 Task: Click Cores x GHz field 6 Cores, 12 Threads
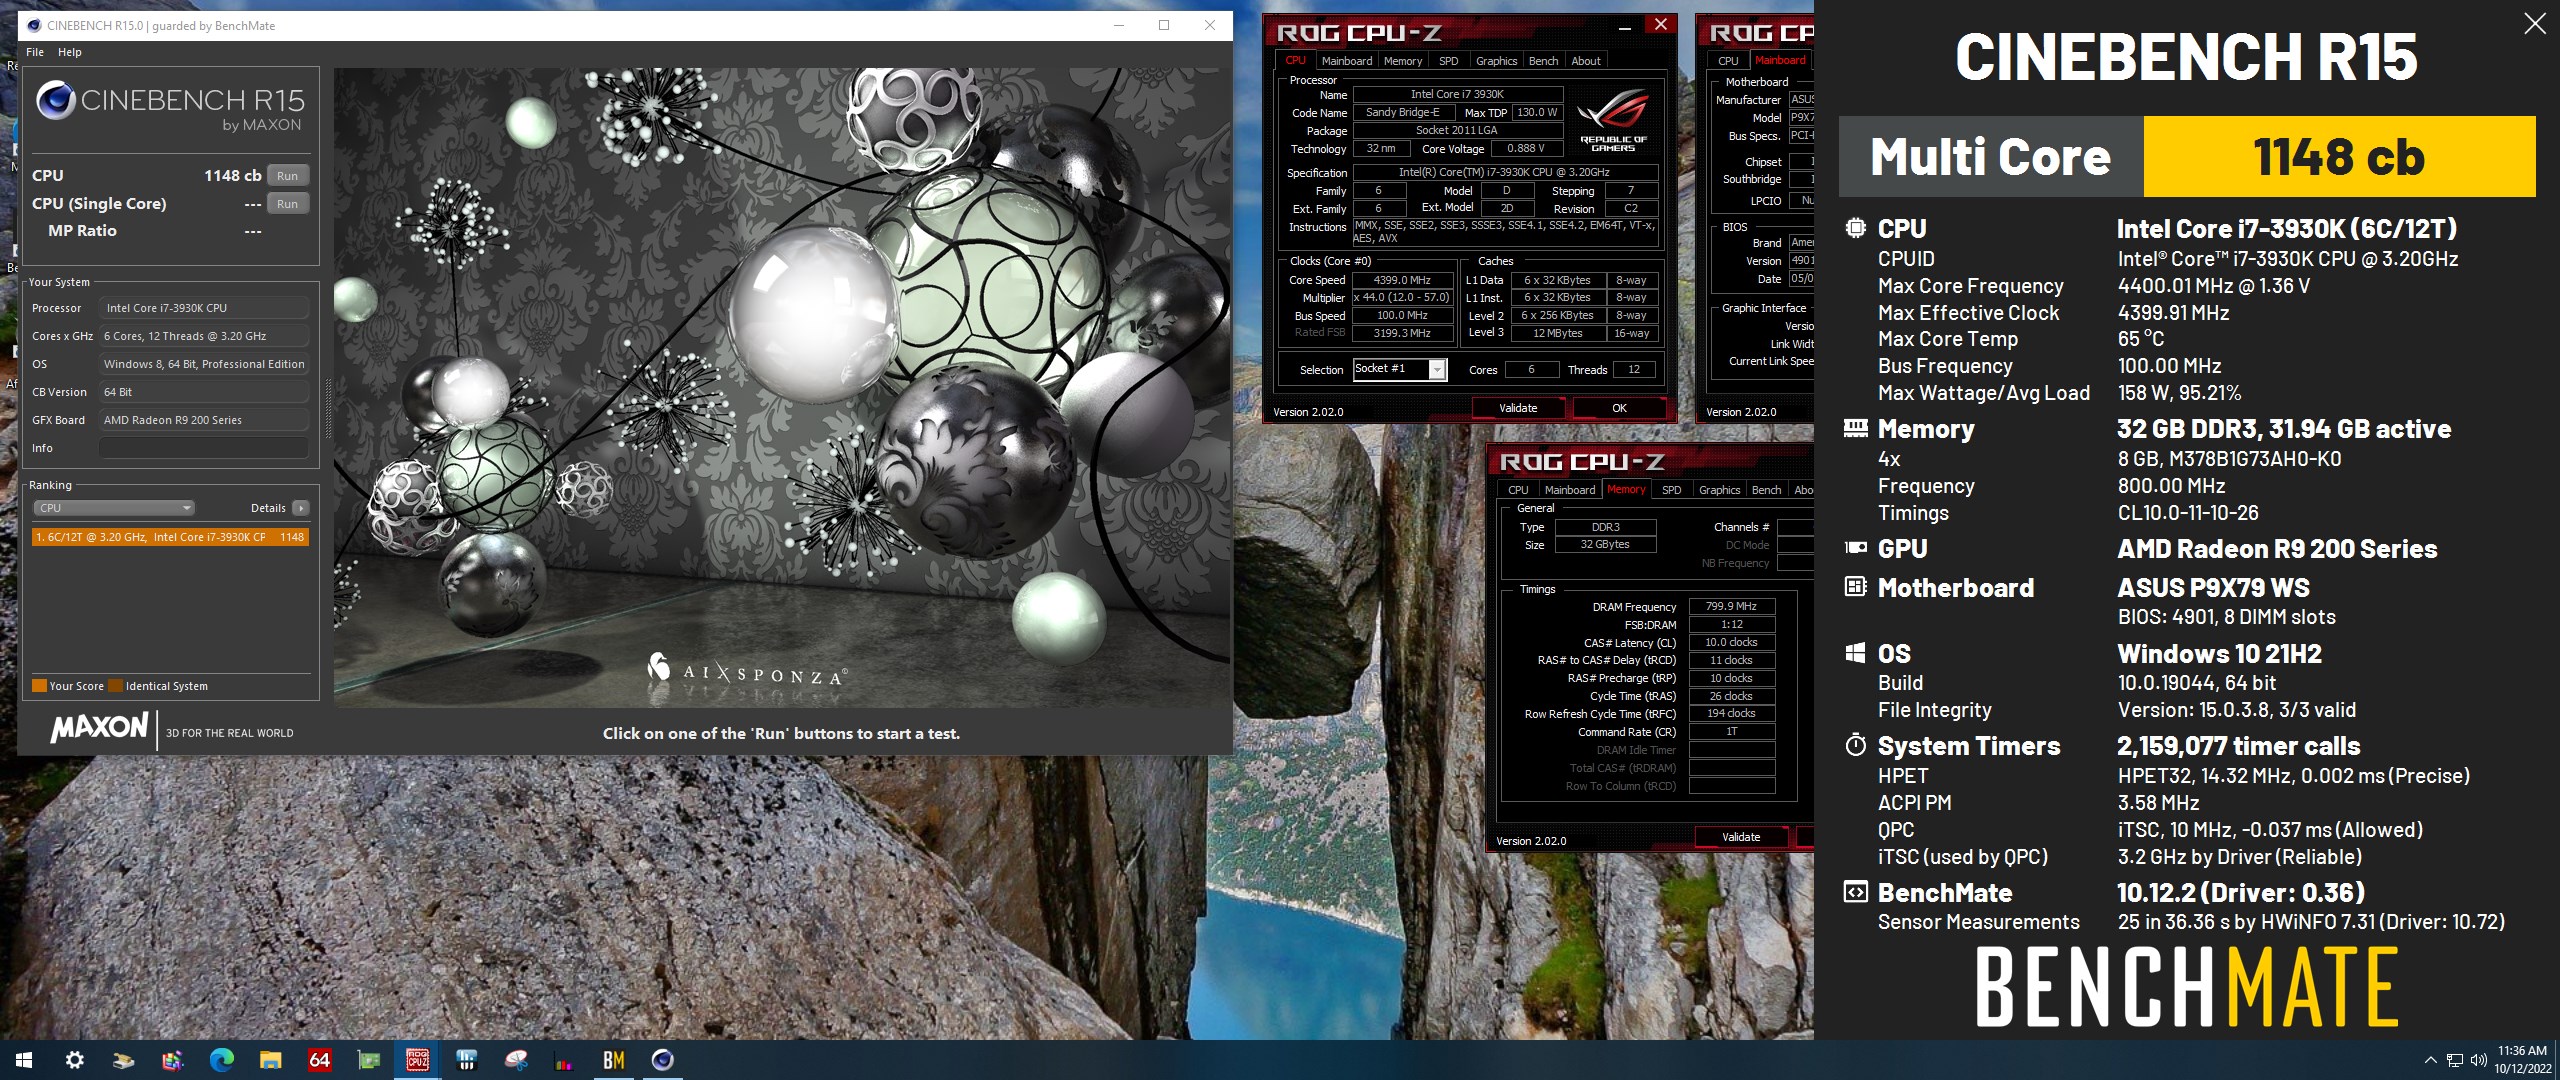pyautogui.click(x=204, y=336)
